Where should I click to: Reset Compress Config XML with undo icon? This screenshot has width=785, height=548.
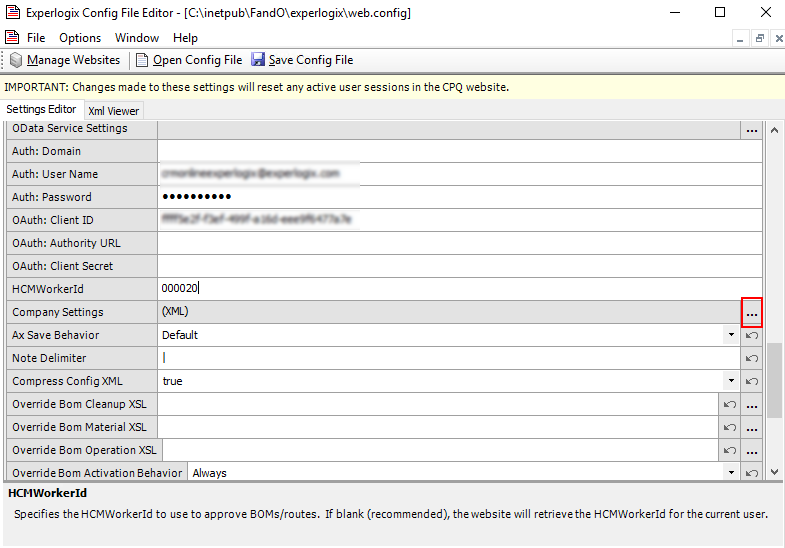pyautogui.click(x=751, y=381)
